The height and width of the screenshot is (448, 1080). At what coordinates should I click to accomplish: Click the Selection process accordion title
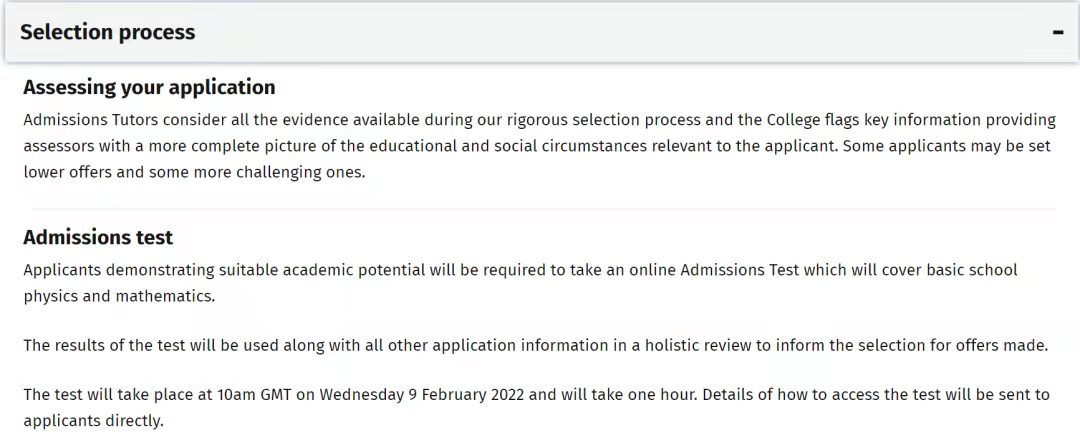click(x=107, y=32)
